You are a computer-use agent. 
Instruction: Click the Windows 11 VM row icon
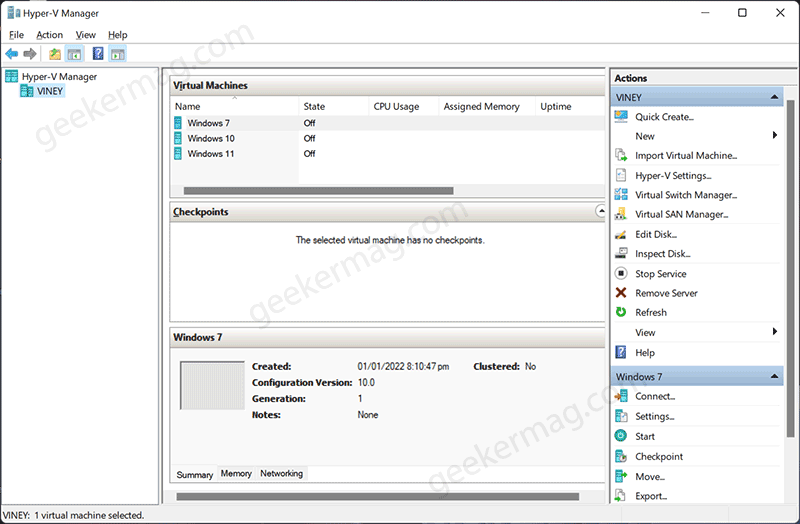[178, 154]
